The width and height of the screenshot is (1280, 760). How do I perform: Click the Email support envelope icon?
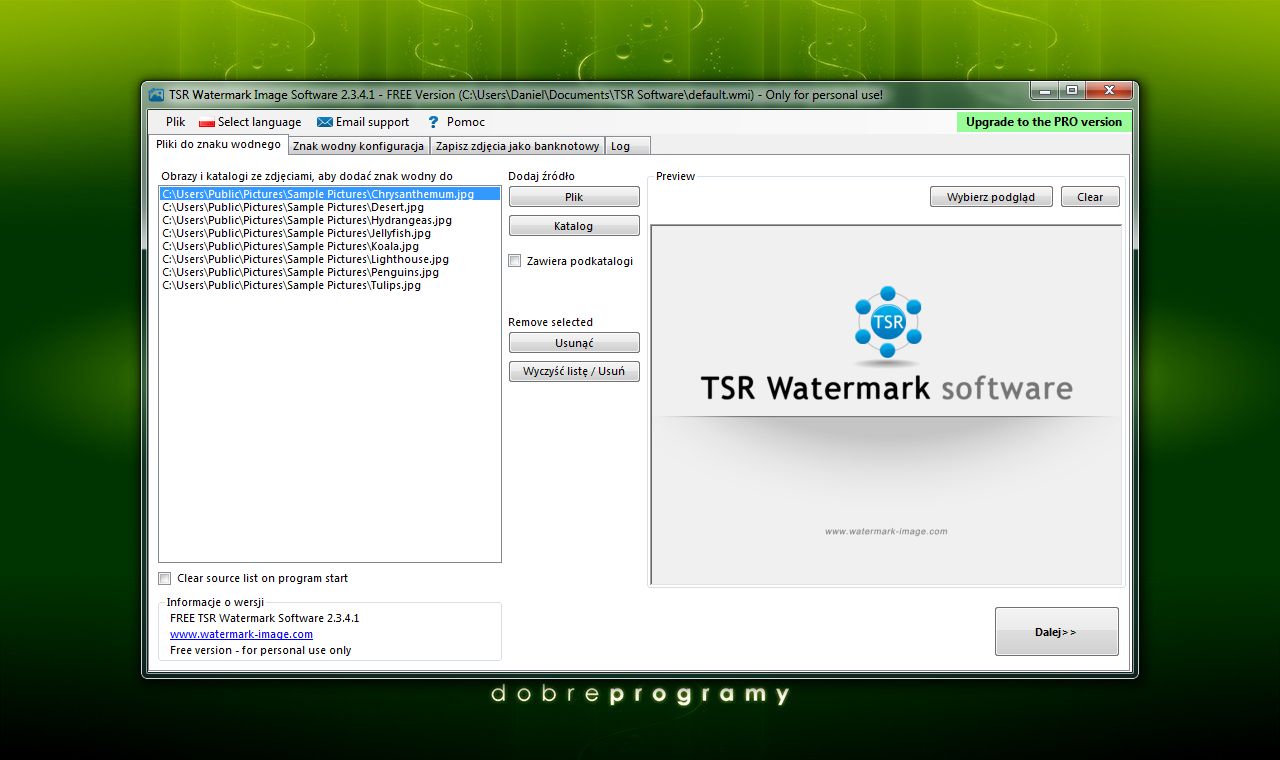(323, 121)
